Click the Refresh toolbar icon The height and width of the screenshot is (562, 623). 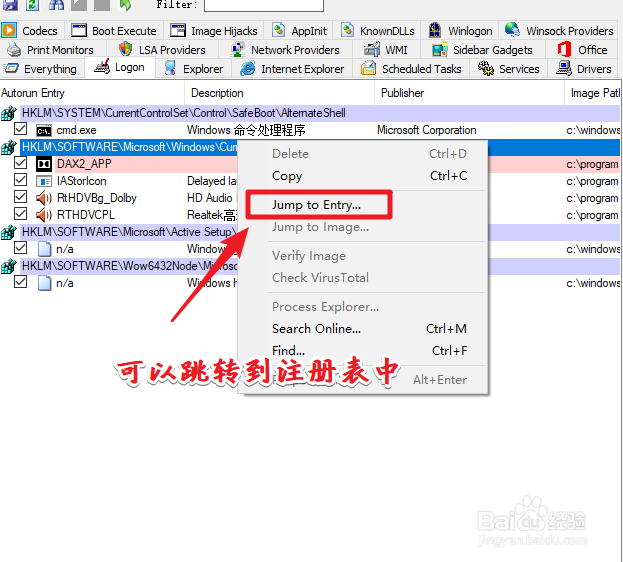pos(33,4)
